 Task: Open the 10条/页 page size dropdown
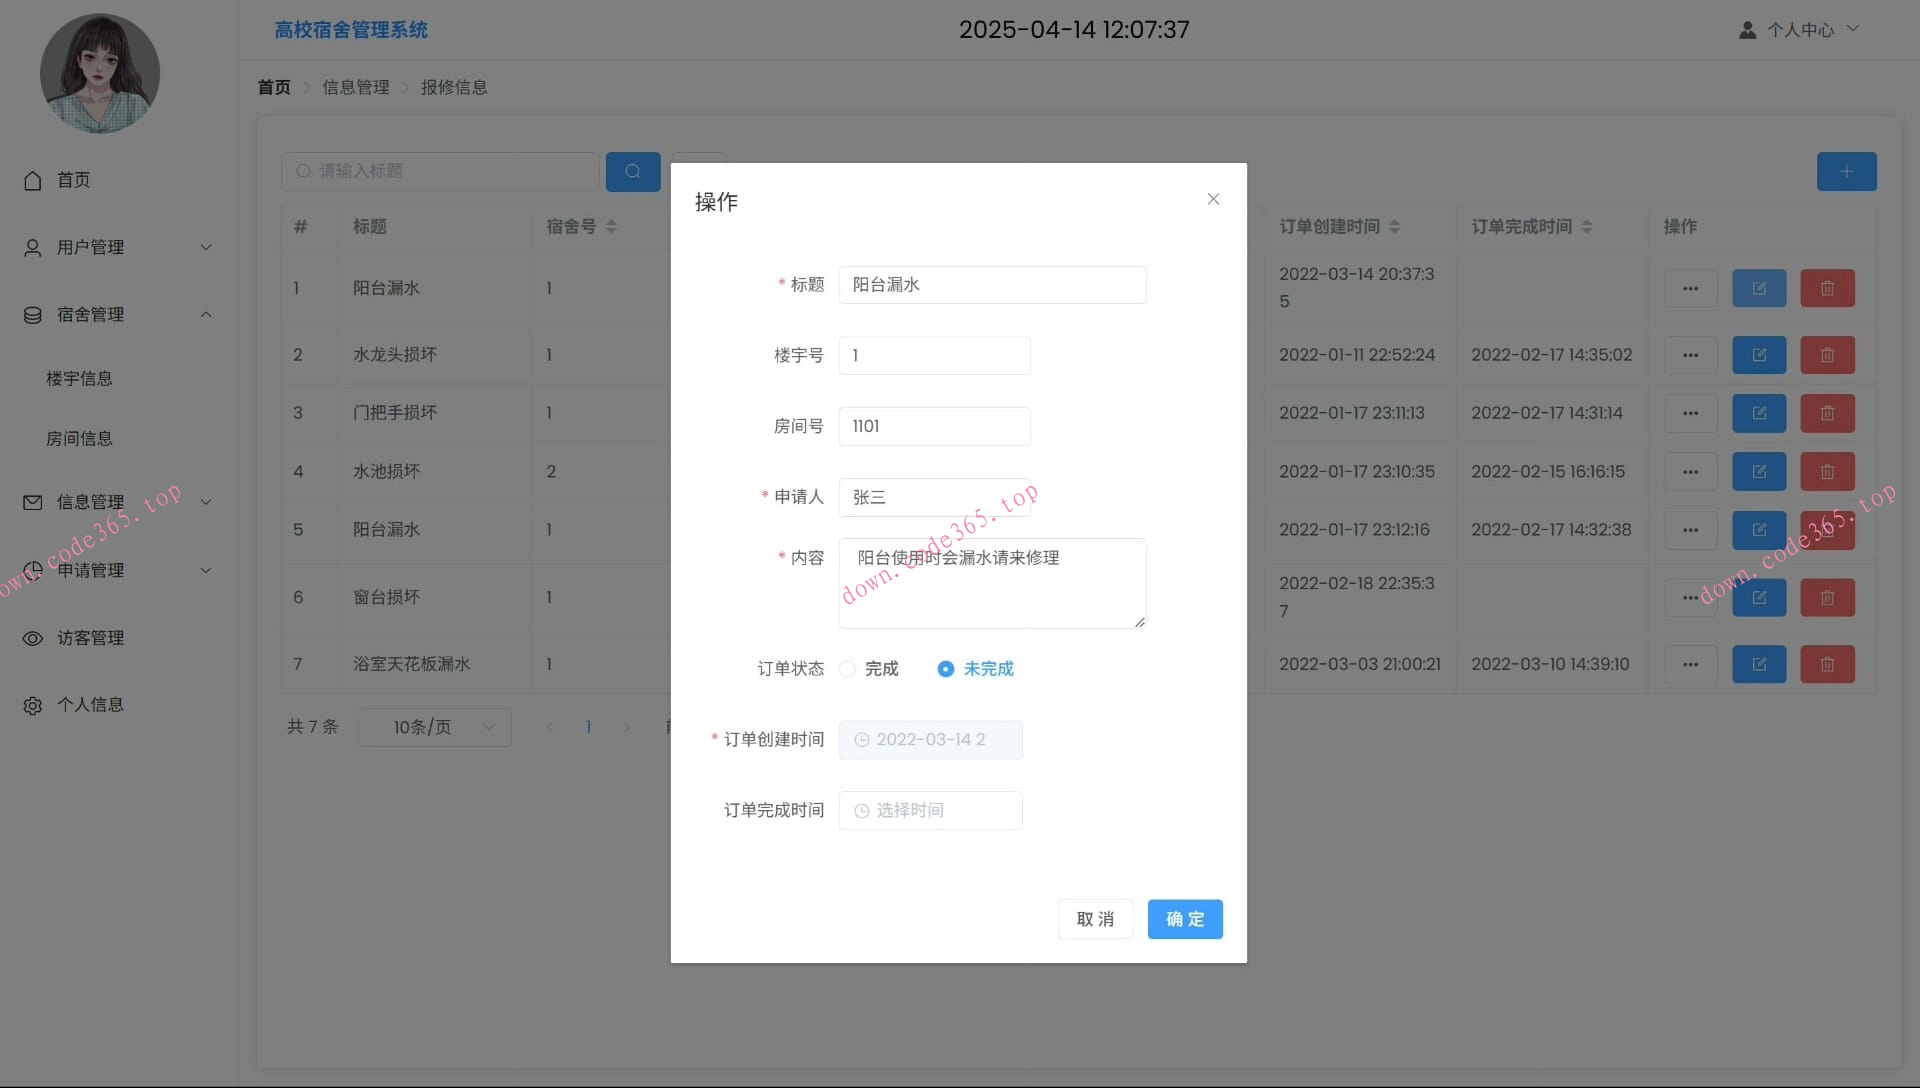[x=433, y=727]
